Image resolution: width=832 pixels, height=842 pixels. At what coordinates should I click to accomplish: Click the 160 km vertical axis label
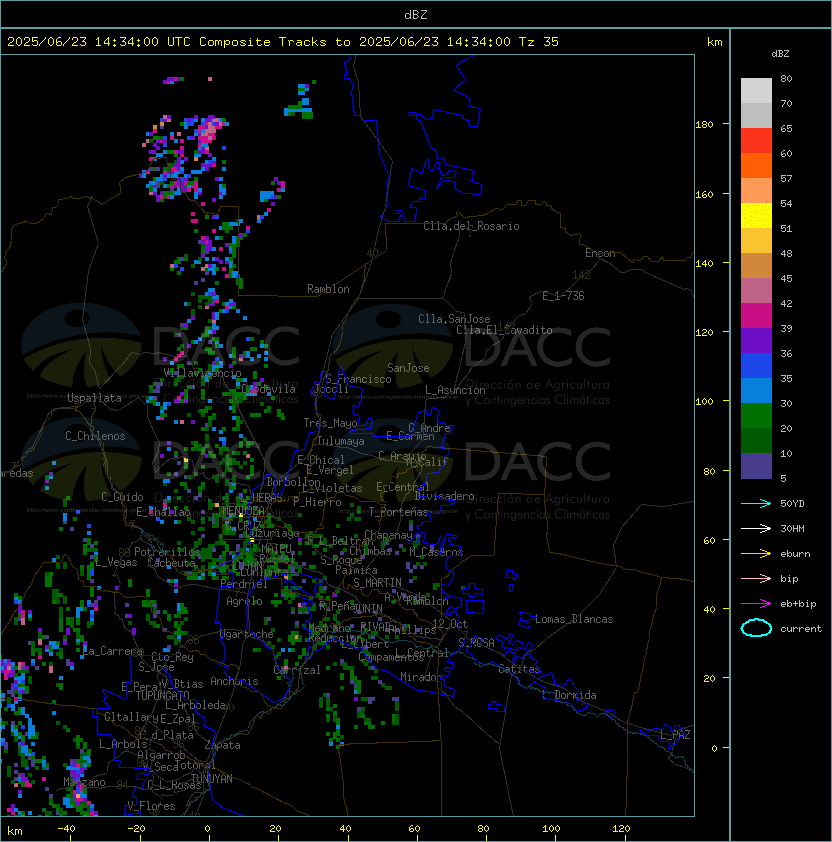(704, 194)
